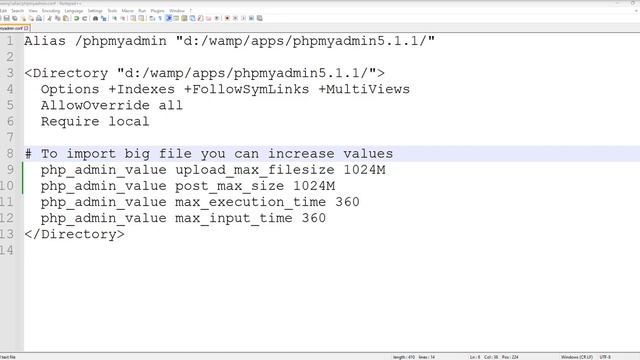This screenshot has width=640, height=360.
Task: Start macro recording with red Record icon
Action: click(227, 18)
